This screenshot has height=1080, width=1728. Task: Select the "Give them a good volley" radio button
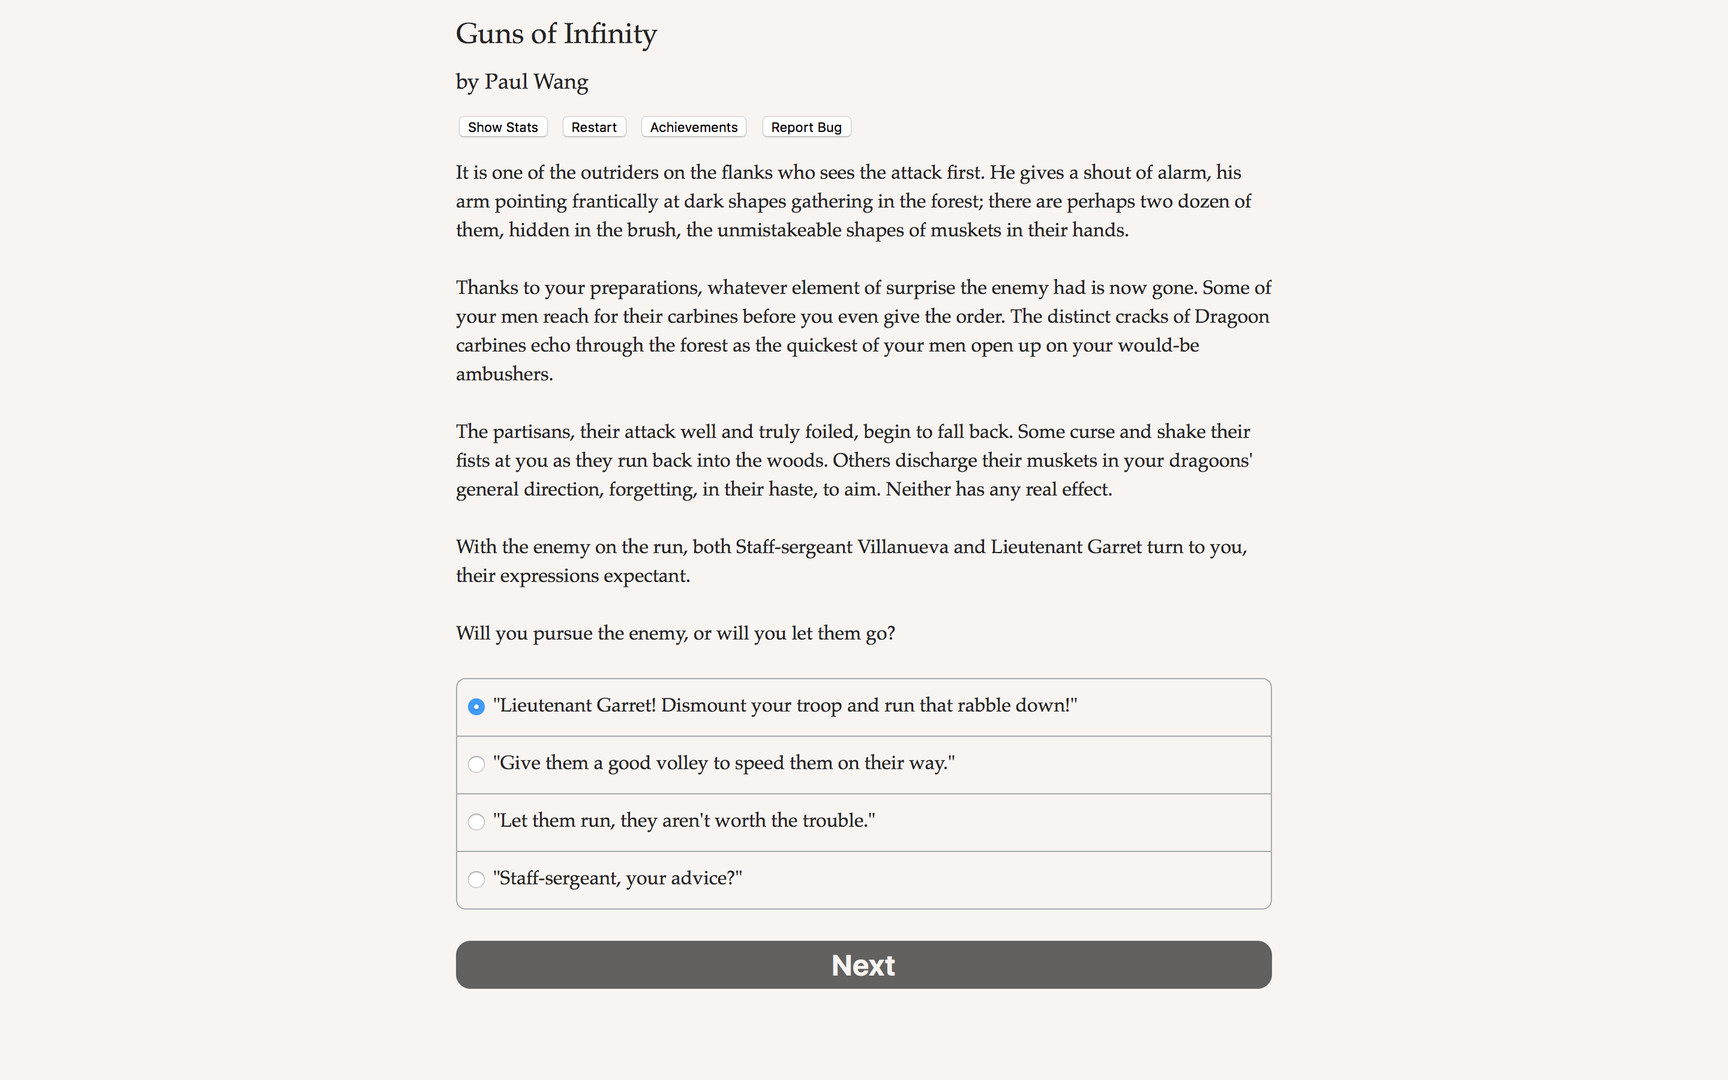476,764
